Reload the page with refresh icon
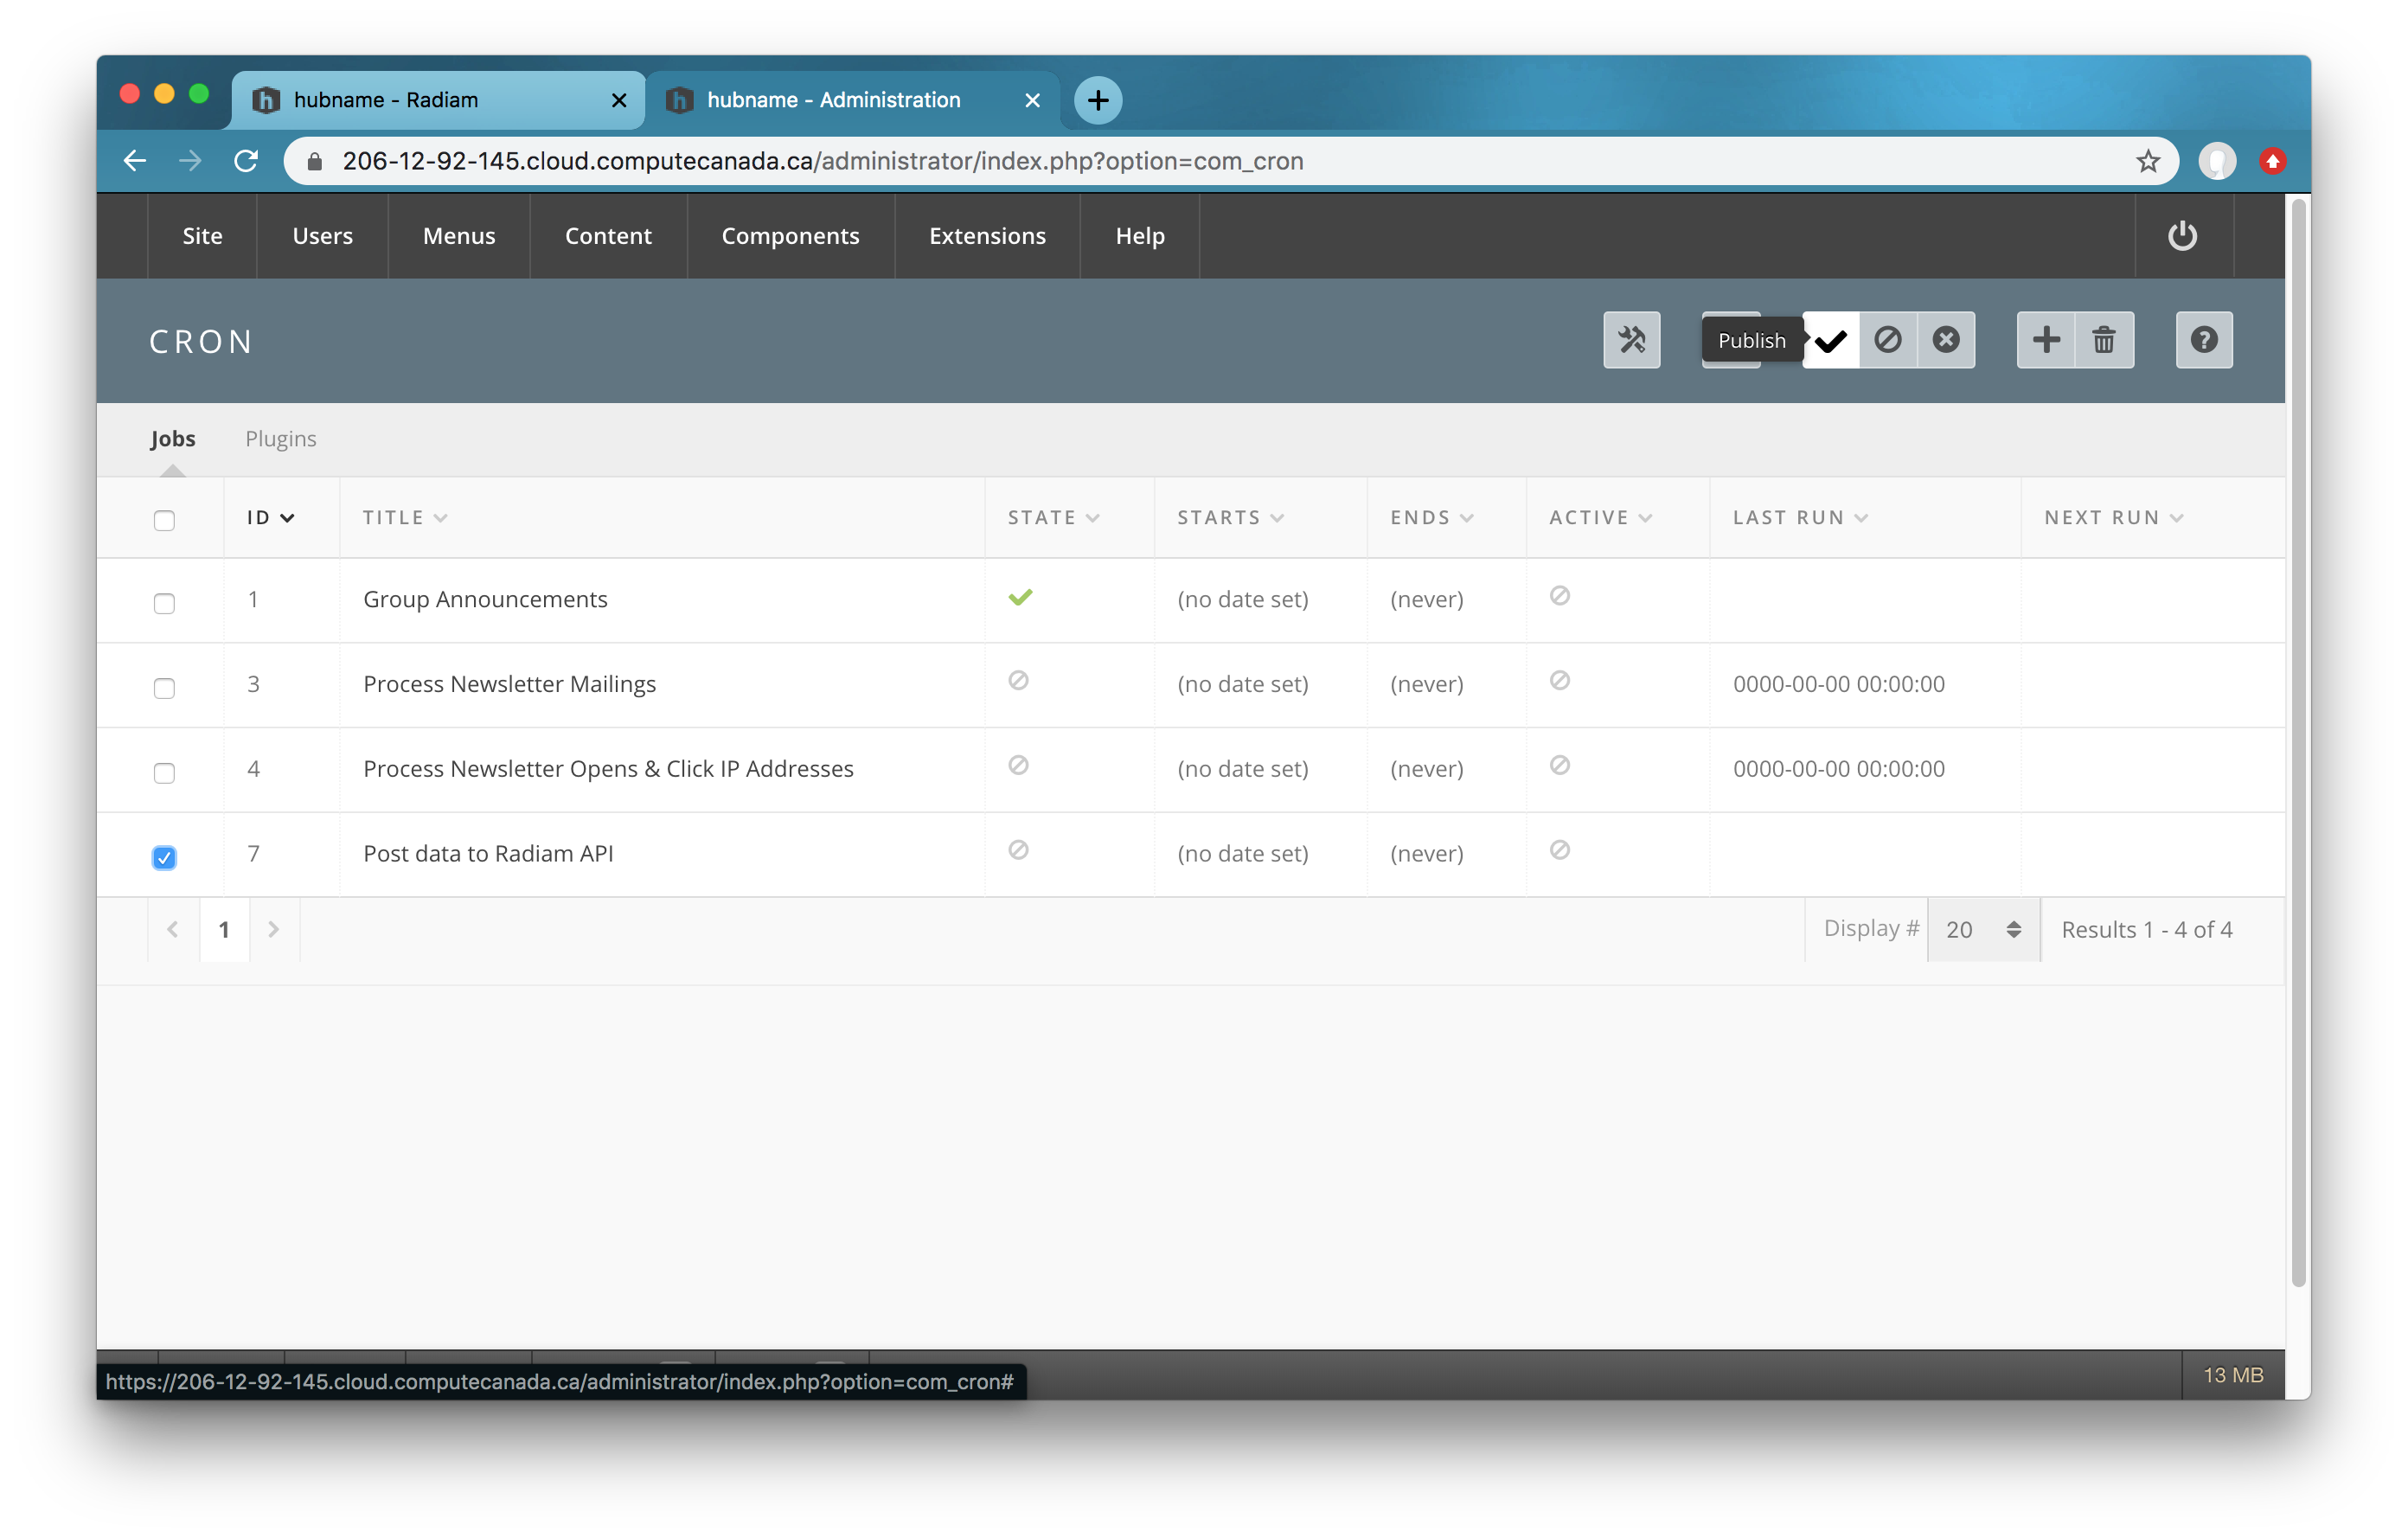2408x1538 pixels. (246, 161)
